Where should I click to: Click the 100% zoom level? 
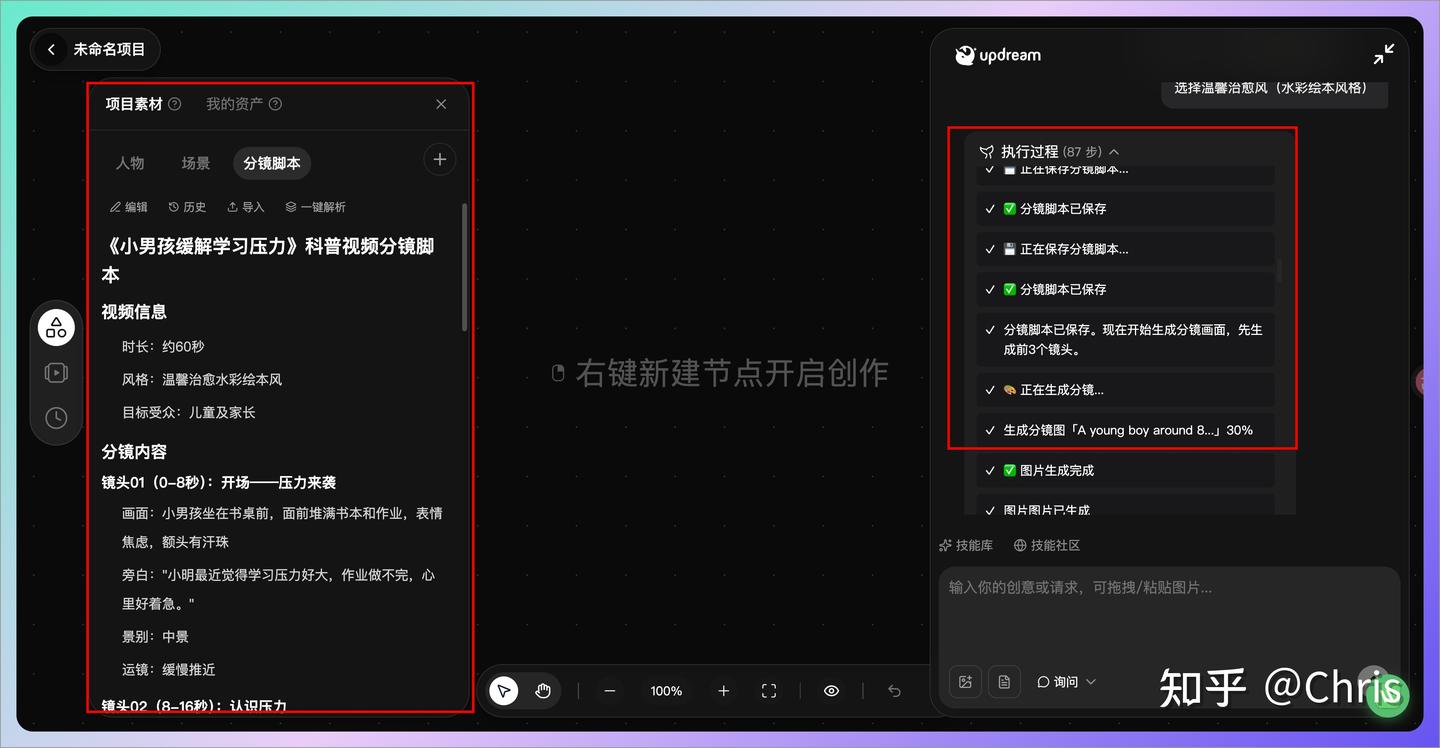tap(666, 691)
